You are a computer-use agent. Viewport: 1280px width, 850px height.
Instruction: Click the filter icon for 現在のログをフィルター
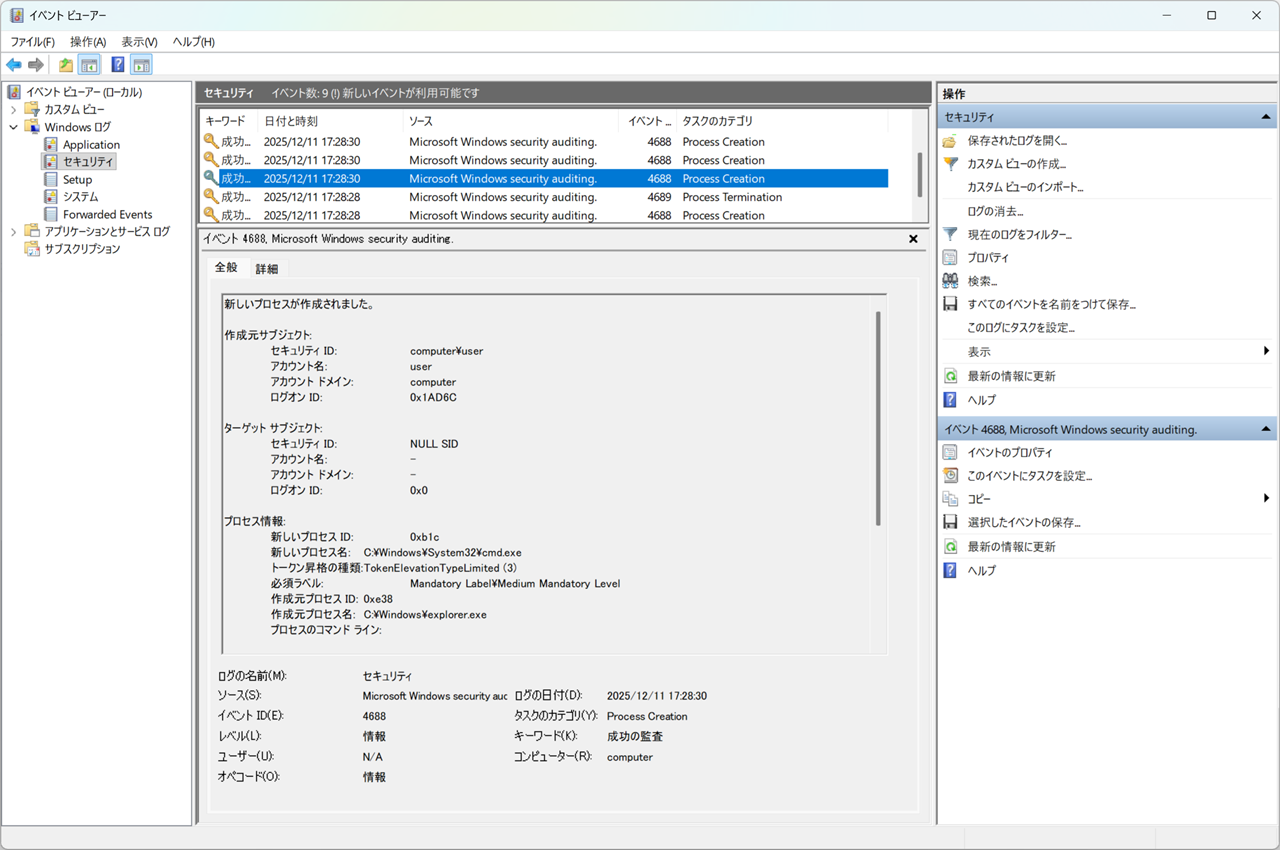coord(950,234)
